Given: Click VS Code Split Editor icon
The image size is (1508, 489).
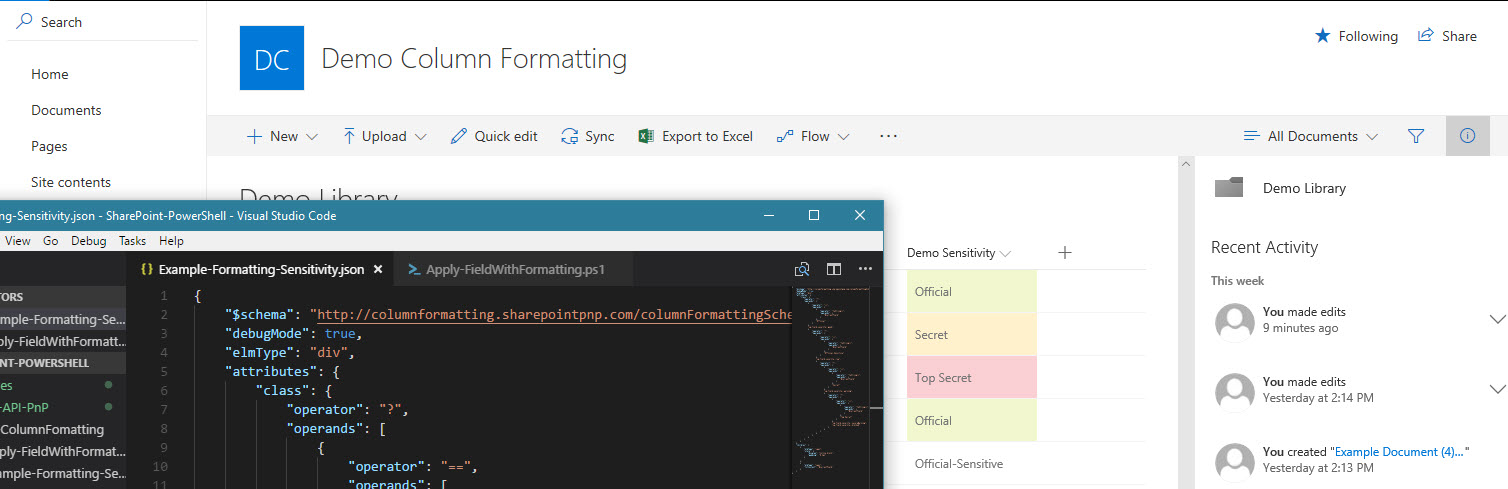Looking at the screenshot, I should click(833, 269).
